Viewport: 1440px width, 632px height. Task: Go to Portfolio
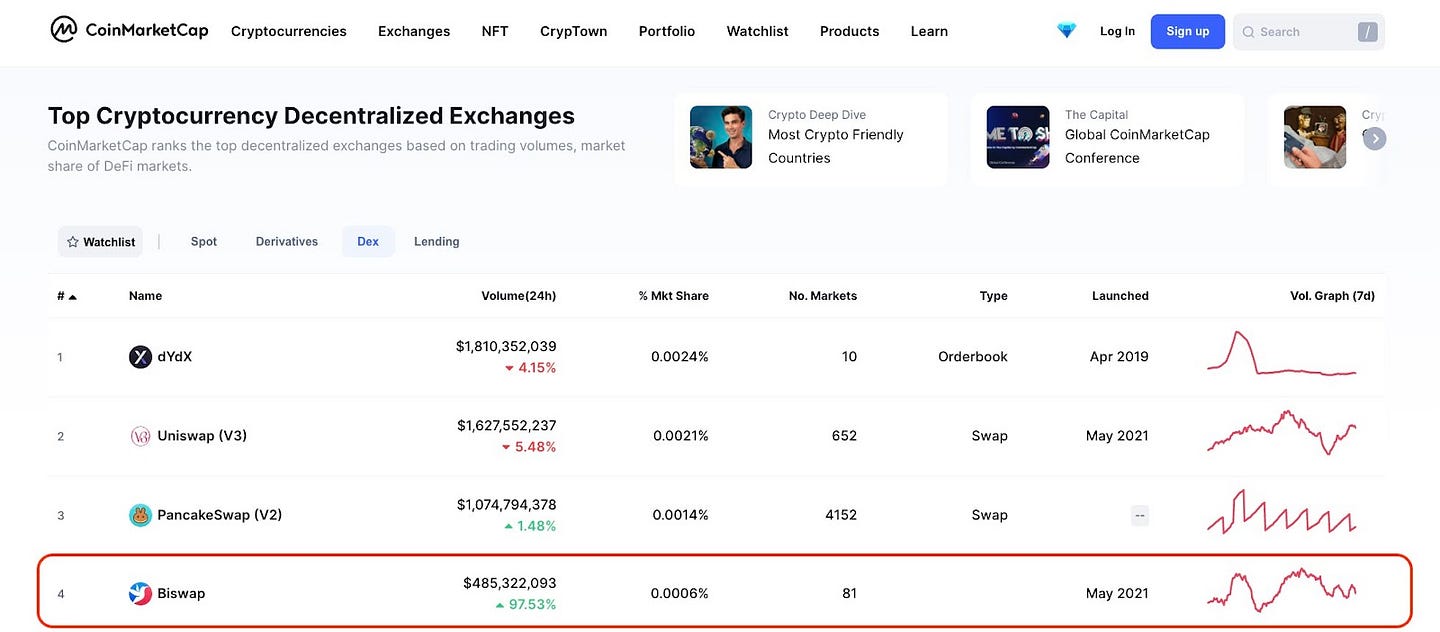pos(667,31)
